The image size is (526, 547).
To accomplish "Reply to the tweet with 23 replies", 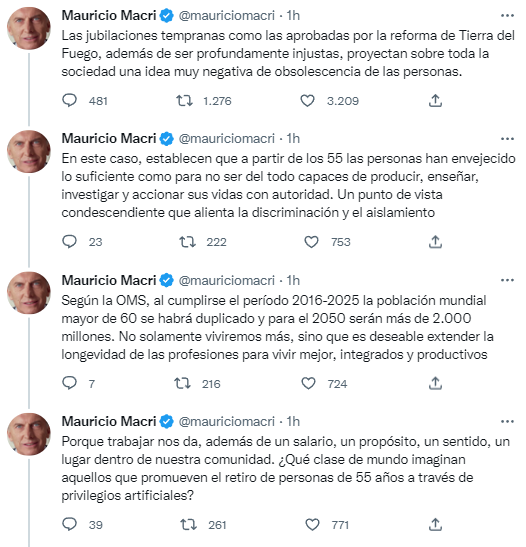I will click(69, 242).
